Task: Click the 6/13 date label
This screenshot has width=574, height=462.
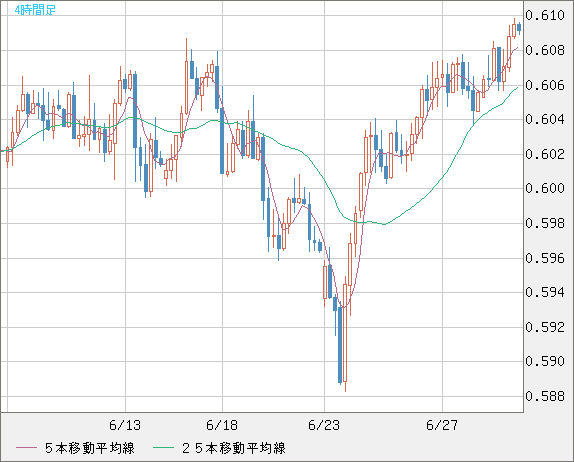Action: click(125, 425)
